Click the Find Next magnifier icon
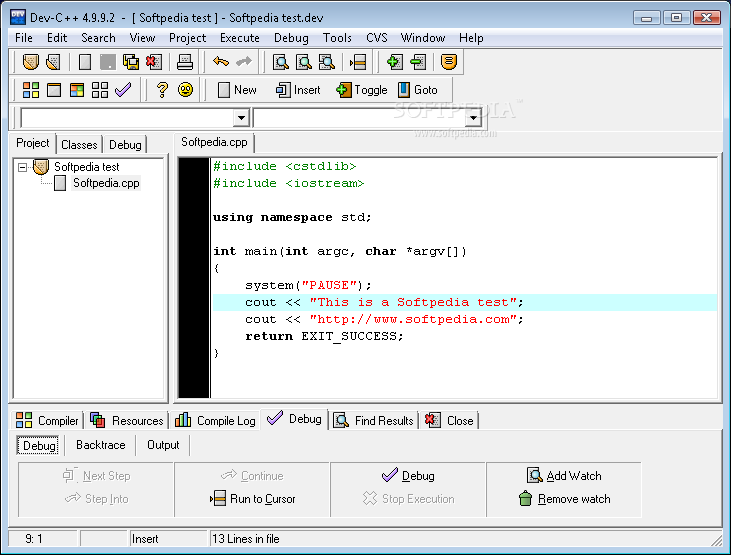This screenshot has height=555, width=731. [327, 62]
